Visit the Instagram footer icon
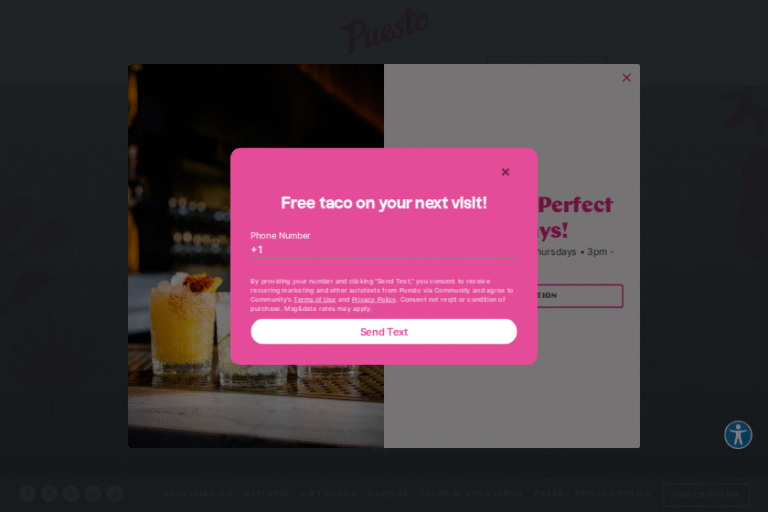This screenshot has width=768, height=512. point(71,493)
